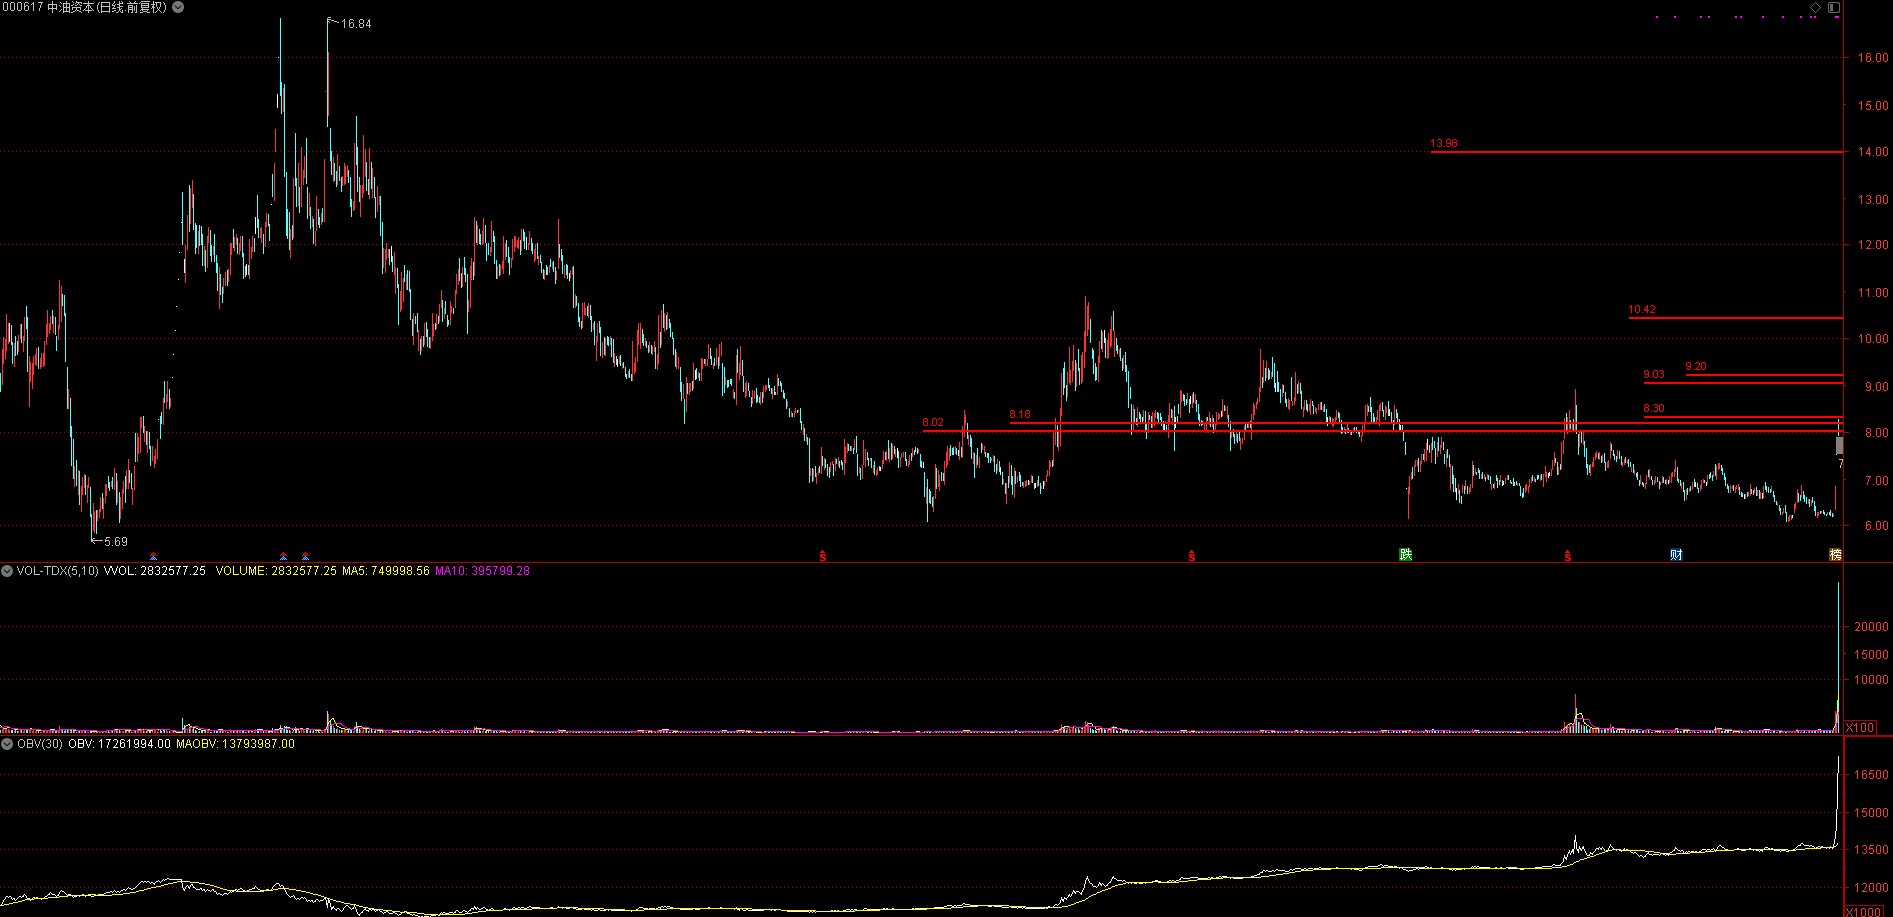Select the 9.03 price line label
This screenshot has height=917, width=1893.
pos(1654,375)
